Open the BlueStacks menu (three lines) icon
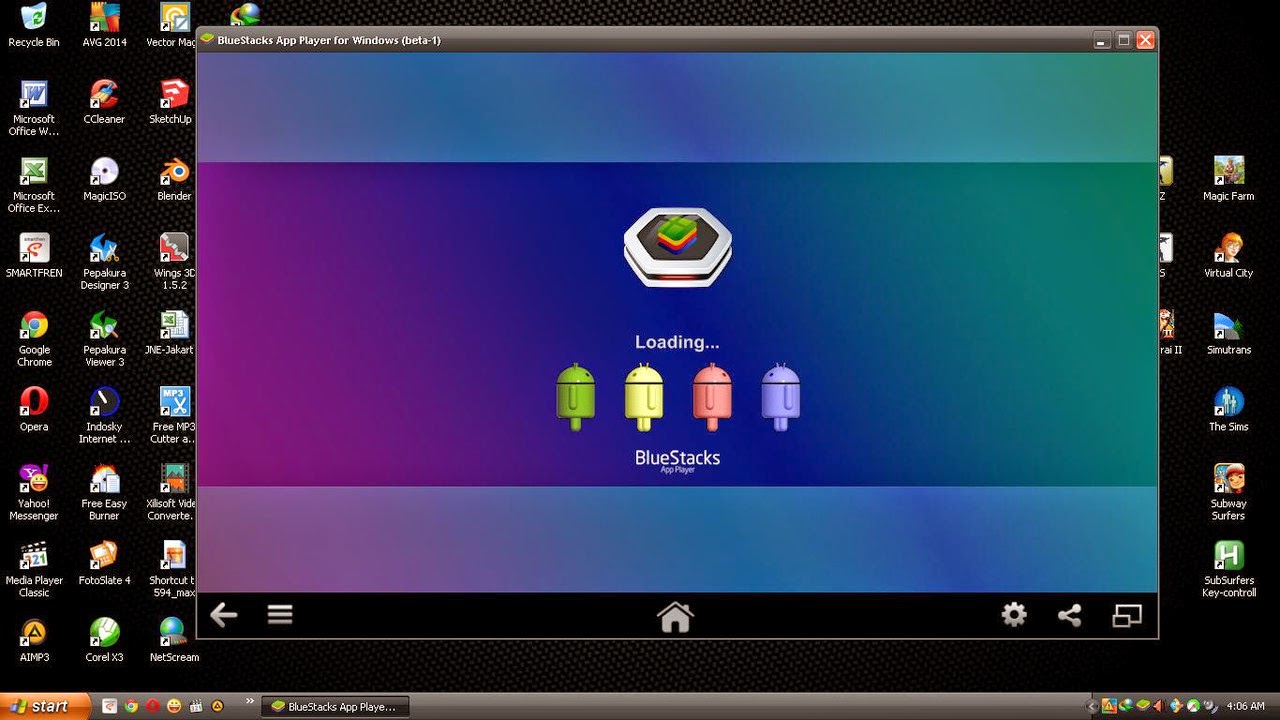The height and width of the screenshot is (720, 1280). [x=280, y=615]
